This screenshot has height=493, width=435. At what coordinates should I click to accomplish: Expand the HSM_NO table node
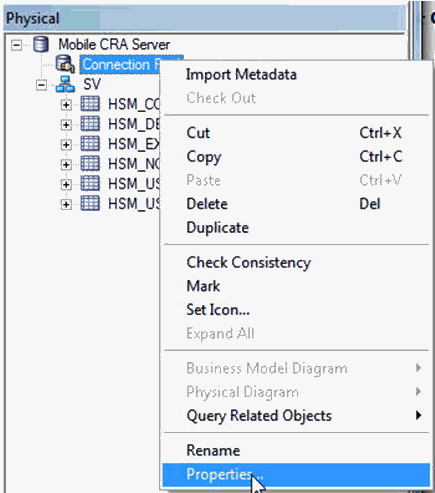pyautogui.click(x=66, y=164)
